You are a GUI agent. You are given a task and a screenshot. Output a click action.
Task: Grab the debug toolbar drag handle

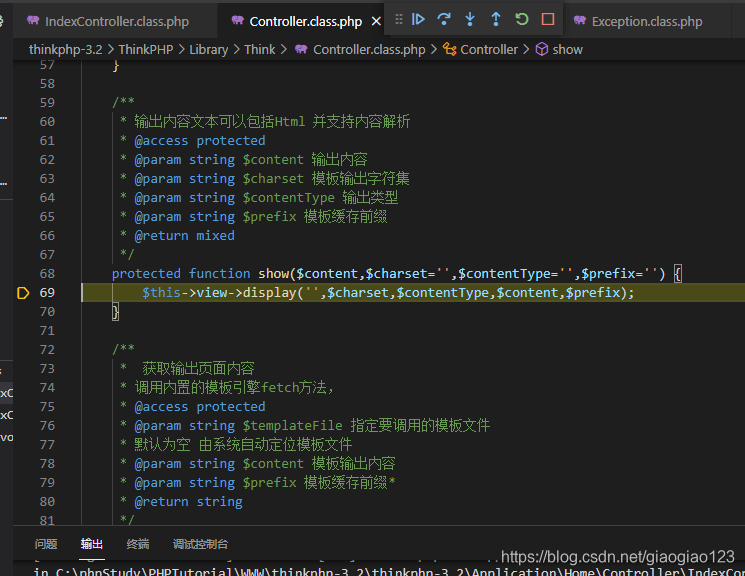click(399, 19)
